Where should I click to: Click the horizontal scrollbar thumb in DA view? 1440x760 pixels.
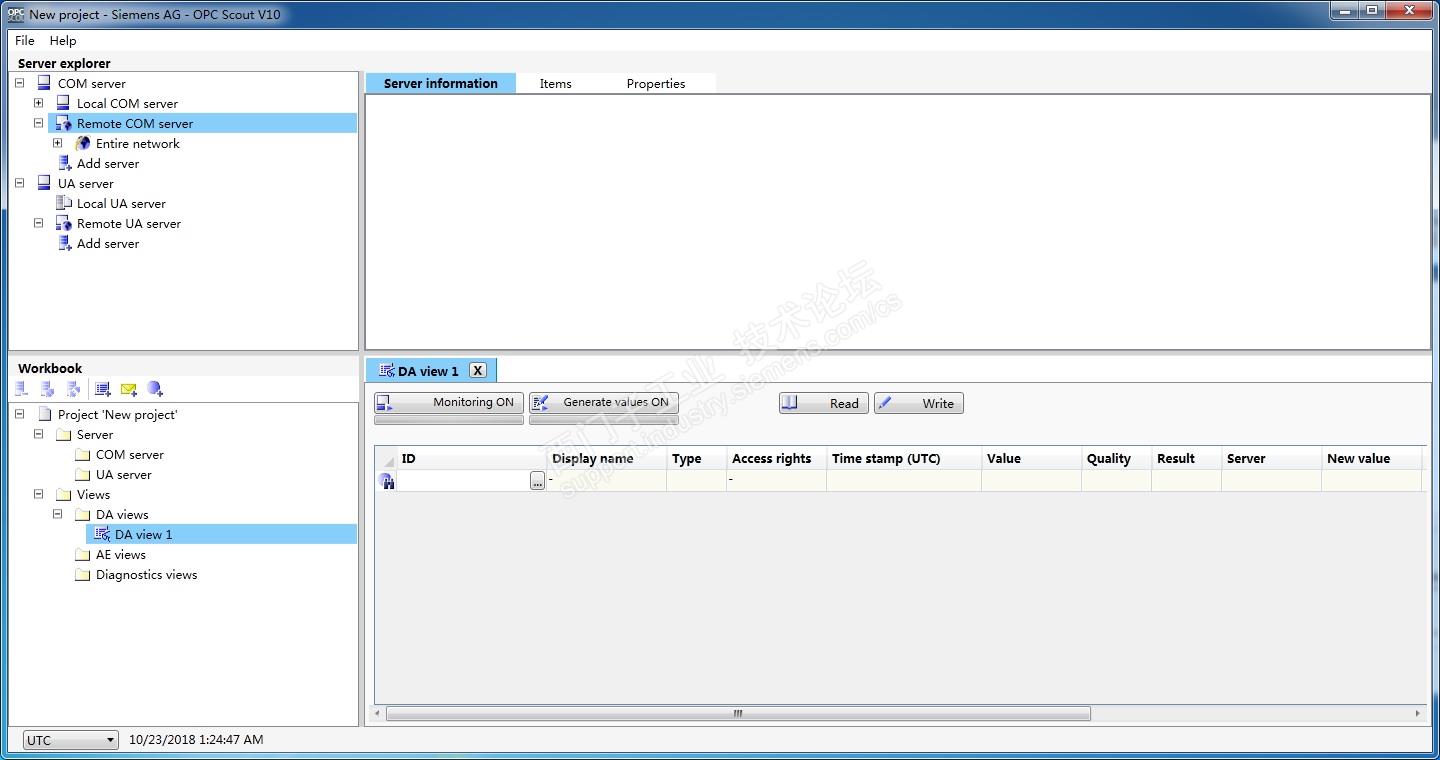tap(738, 714)
